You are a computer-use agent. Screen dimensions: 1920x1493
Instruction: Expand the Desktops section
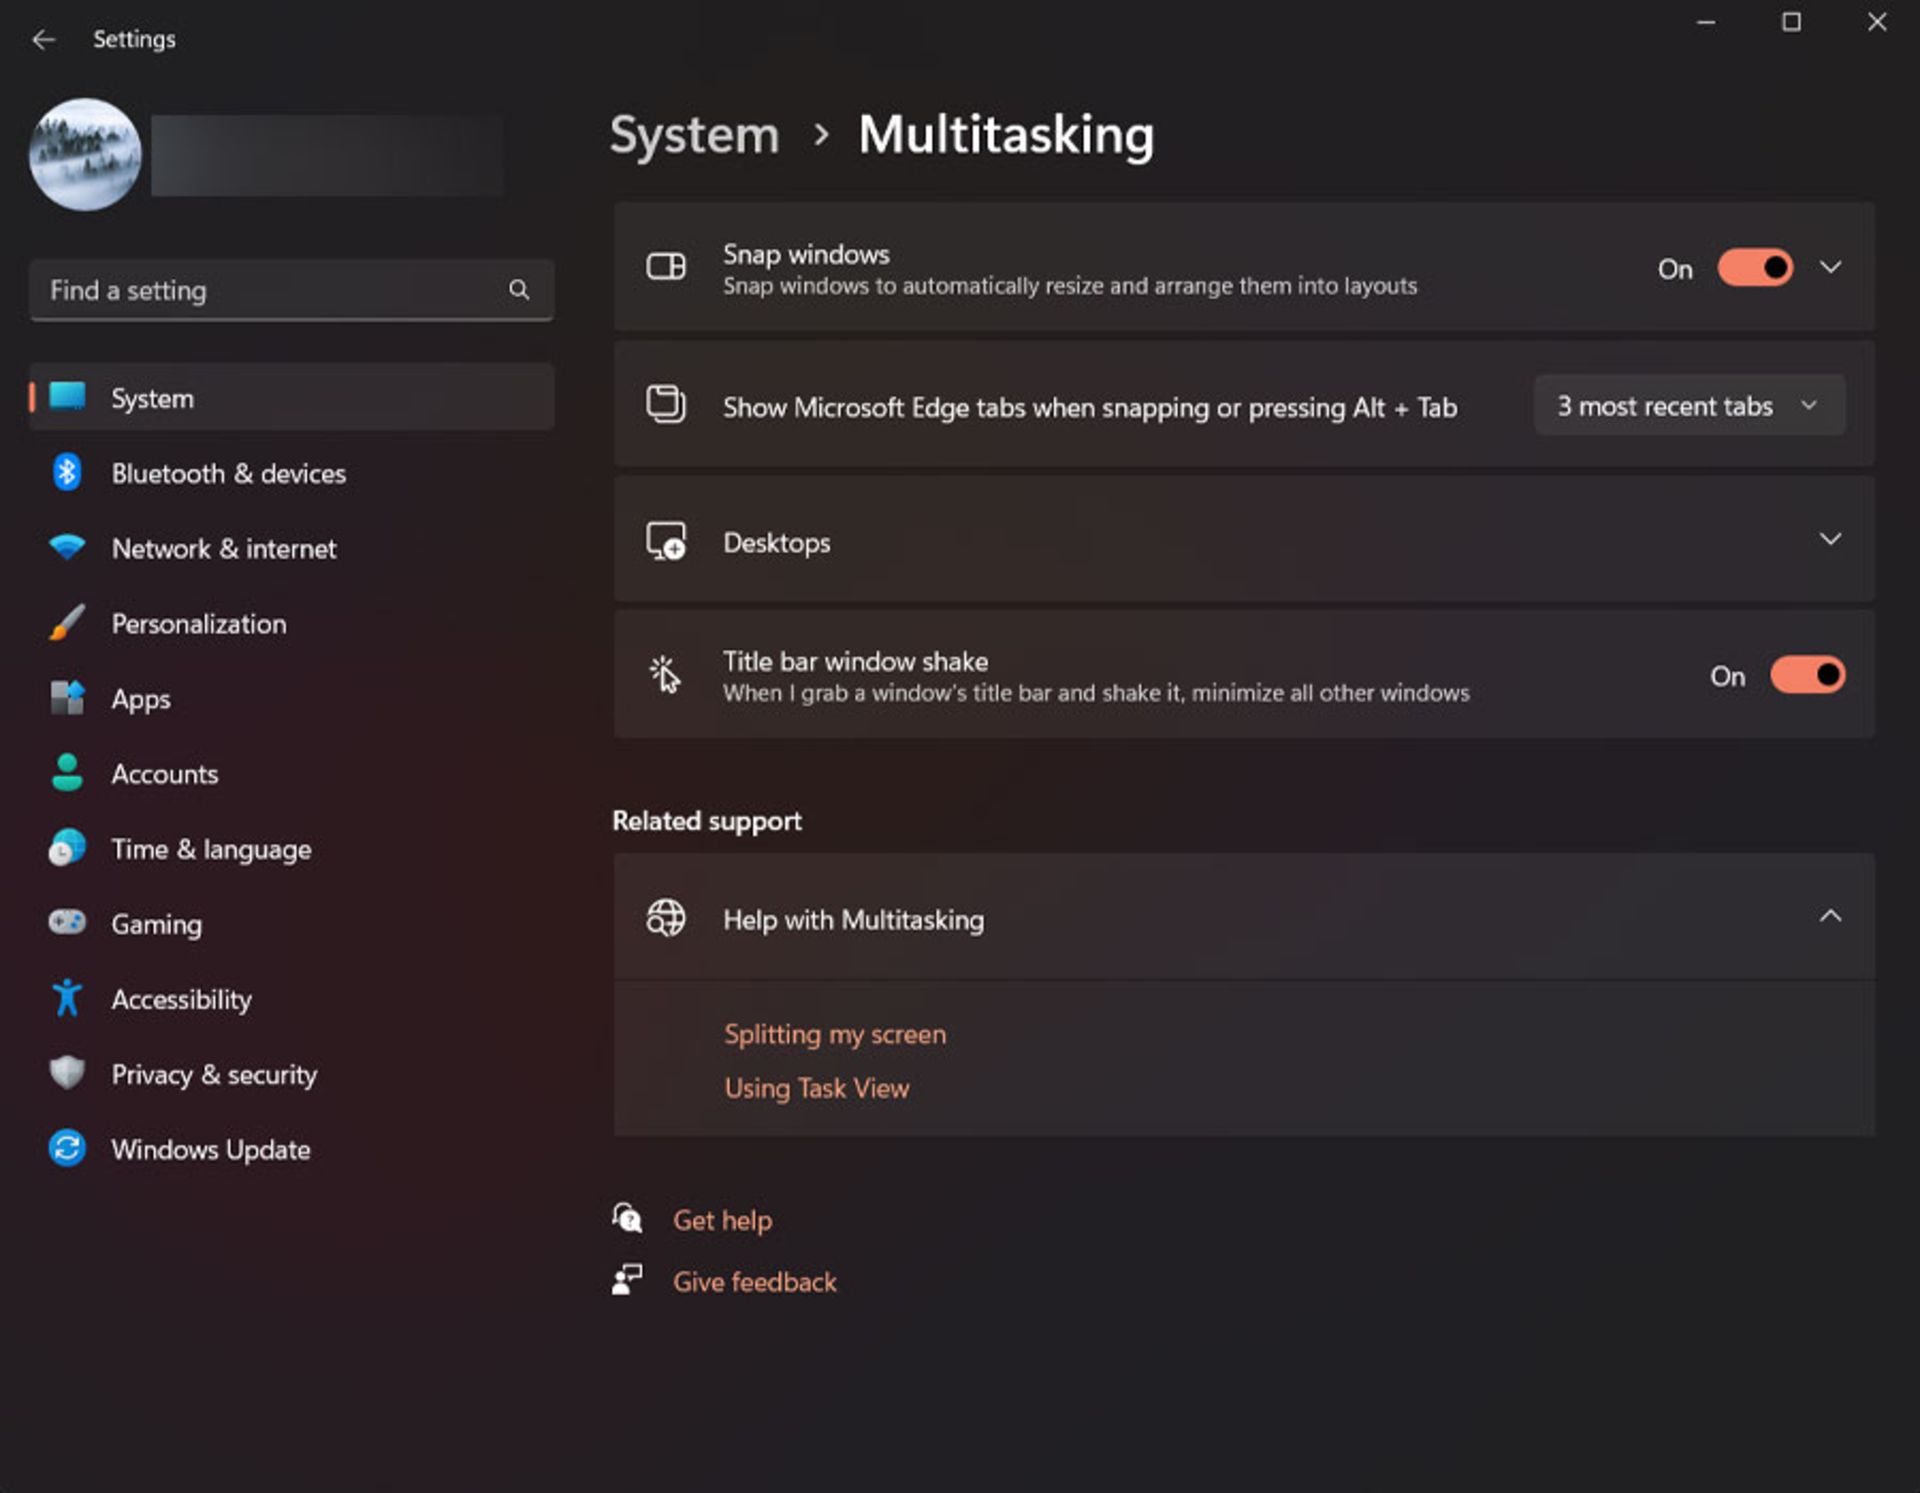click(1830, 540)
